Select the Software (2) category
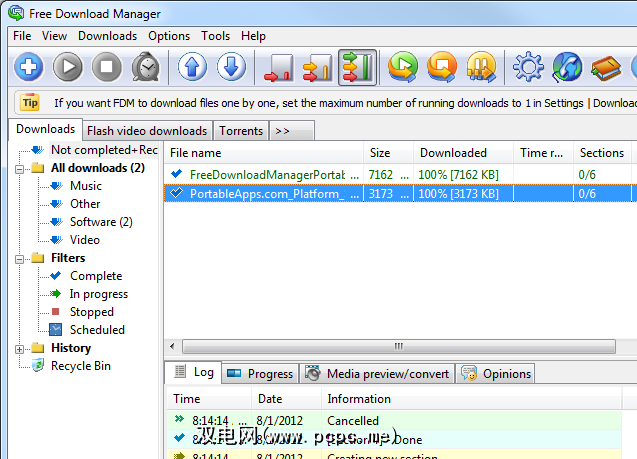637x459 pixels. click(101, 222)
